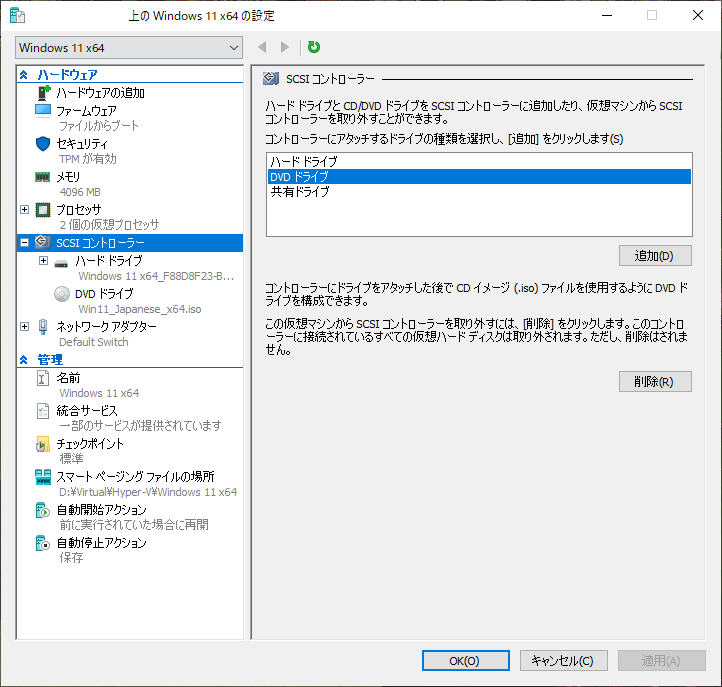Viewport: 722px width, 687px height.
Task: Click the キャンセル(C) button
Action: point(564,661)
